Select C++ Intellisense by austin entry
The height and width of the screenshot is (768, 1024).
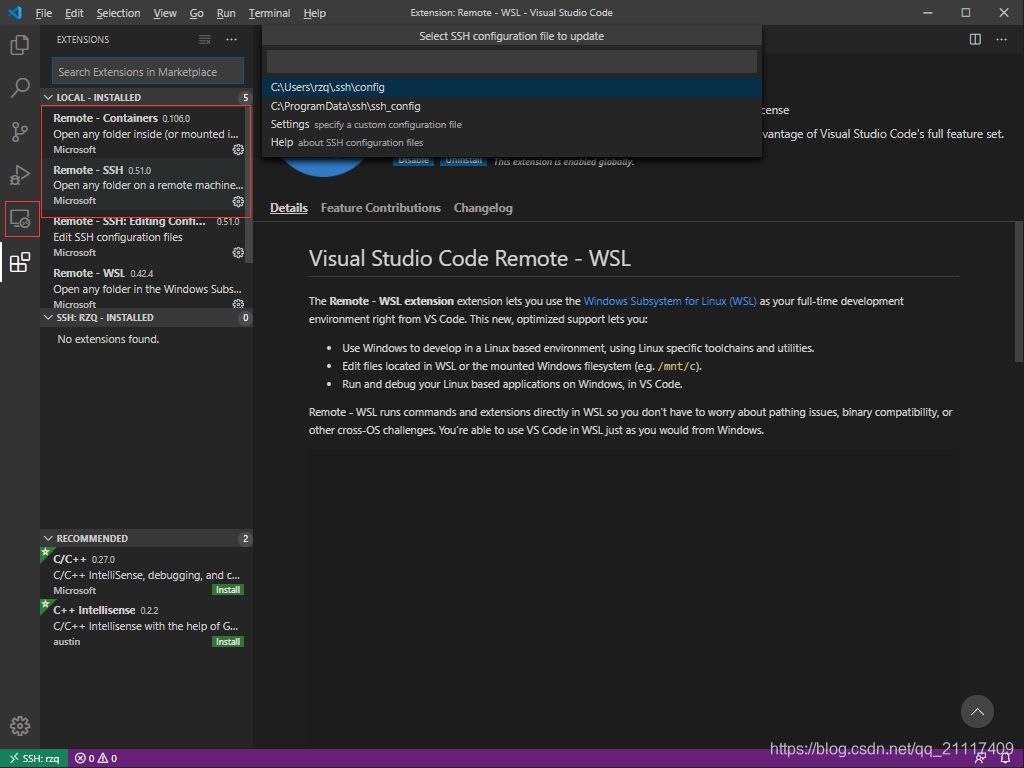pyautogui.click(x=146, y=626)
